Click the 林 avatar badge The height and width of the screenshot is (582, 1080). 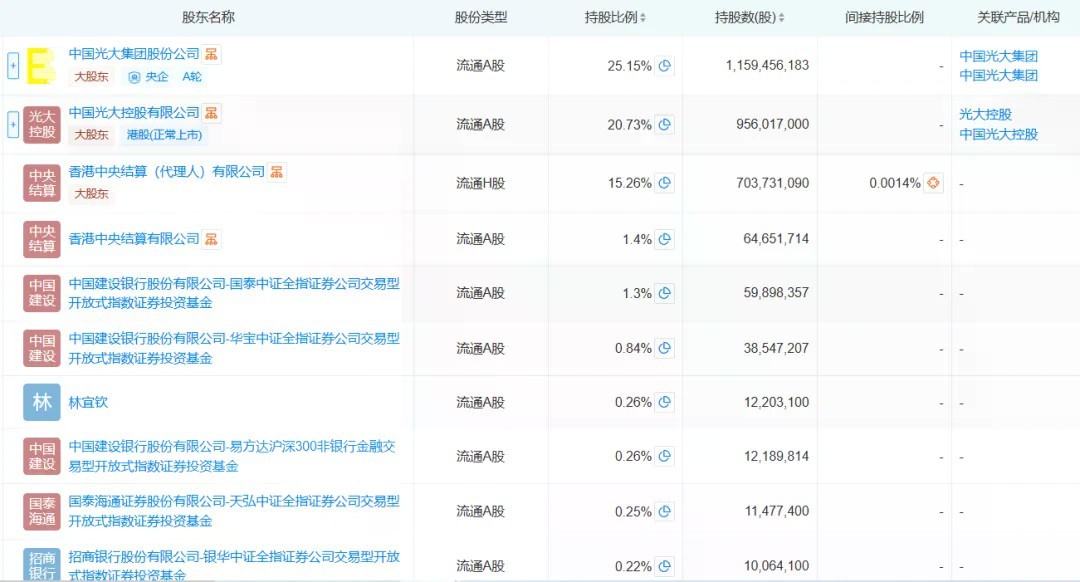(42, 402)
